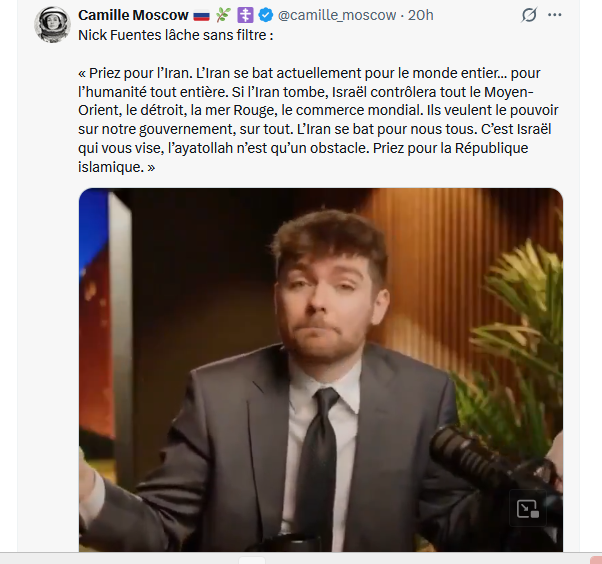
Task: Open the more options ellipsis menu
Action: (555, 16)
